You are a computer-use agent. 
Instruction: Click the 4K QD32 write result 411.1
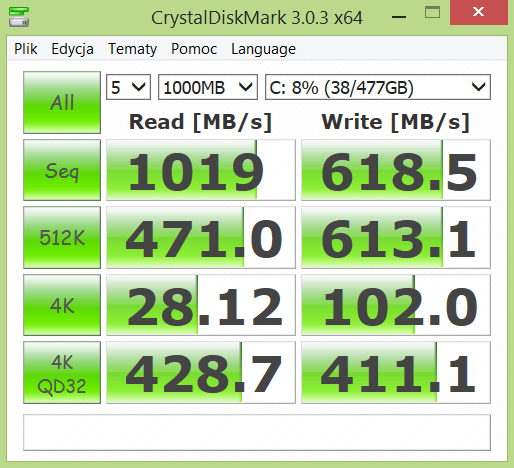pos(396,373)
